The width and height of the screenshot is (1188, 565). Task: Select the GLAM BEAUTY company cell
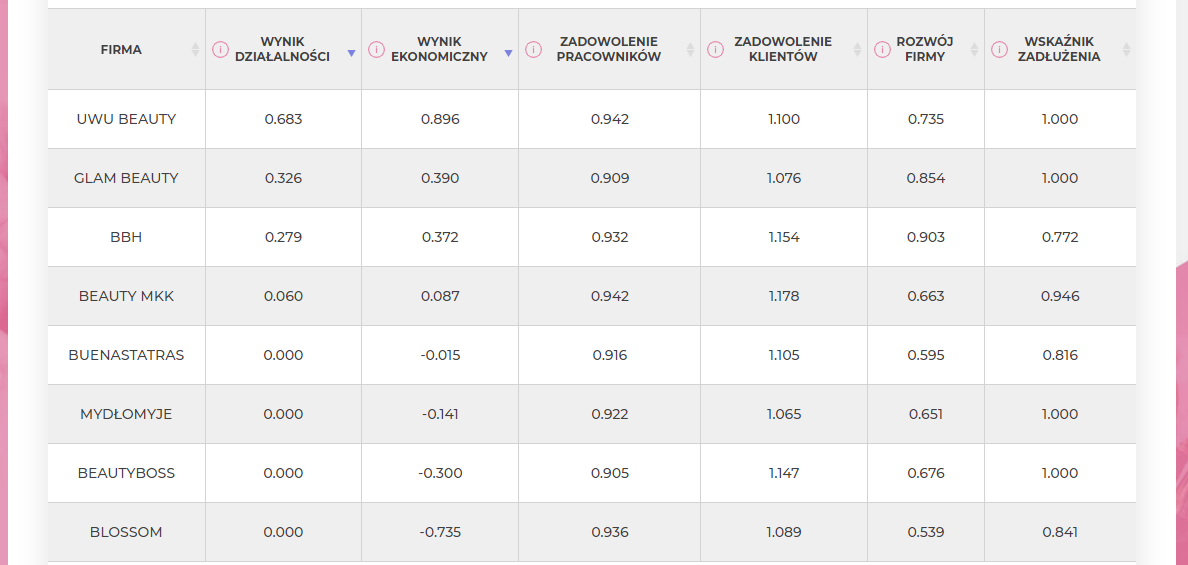[x=127, y=179]
